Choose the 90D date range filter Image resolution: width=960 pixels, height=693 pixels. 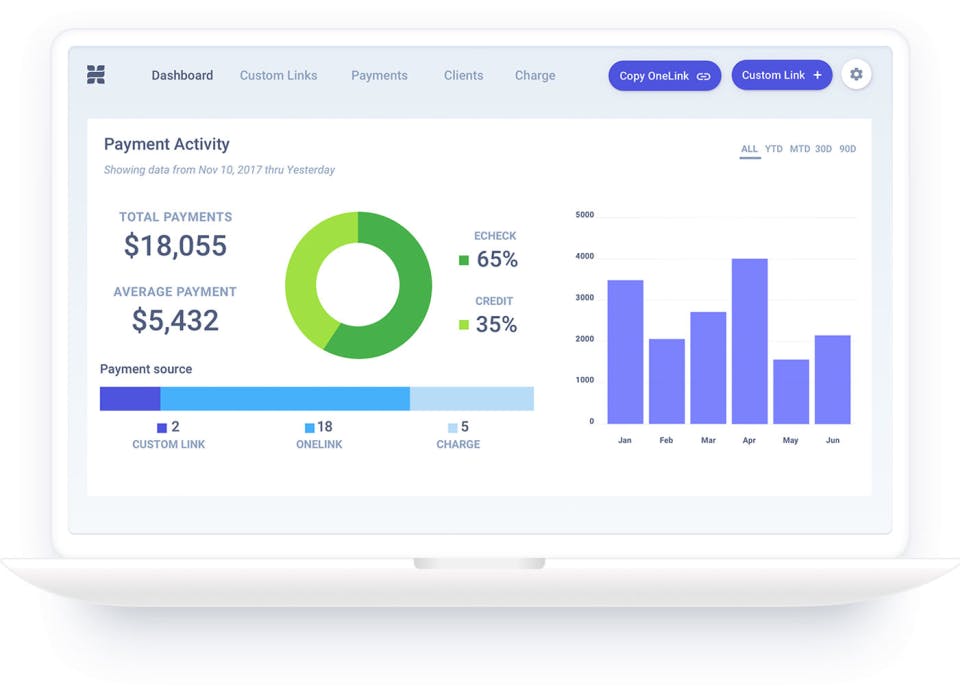click(848, 149)
